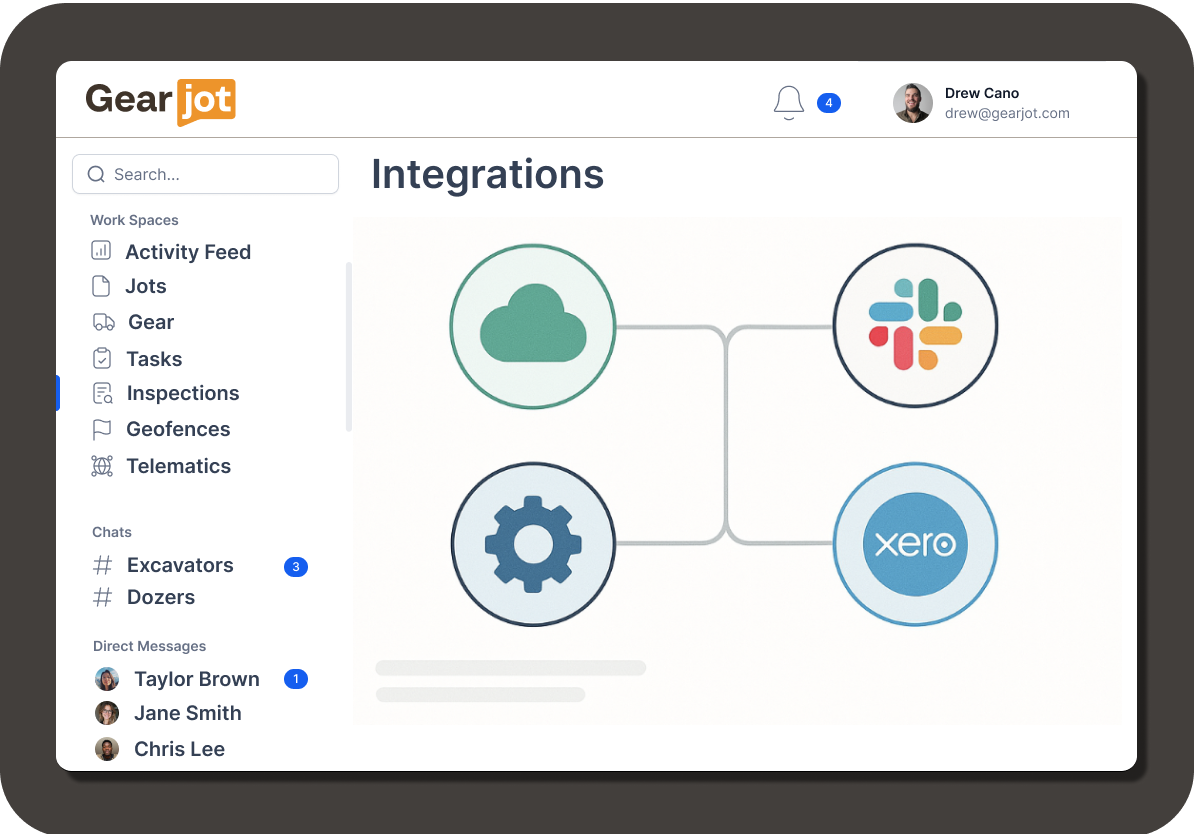The width and height of the screenshot is (1194, 834).
Task: Click the Activity Feed chart icon
Action: pyautogui.click(x=101, y=251)
